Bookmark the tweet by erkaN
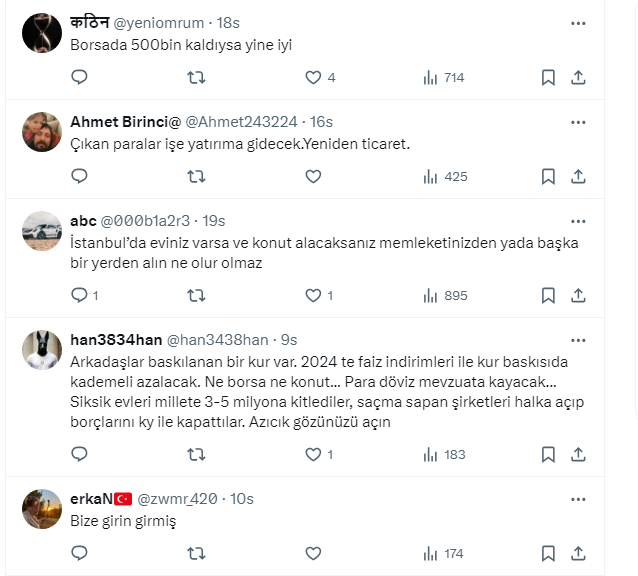Screen dimensions: 638x576 (548, 553)
